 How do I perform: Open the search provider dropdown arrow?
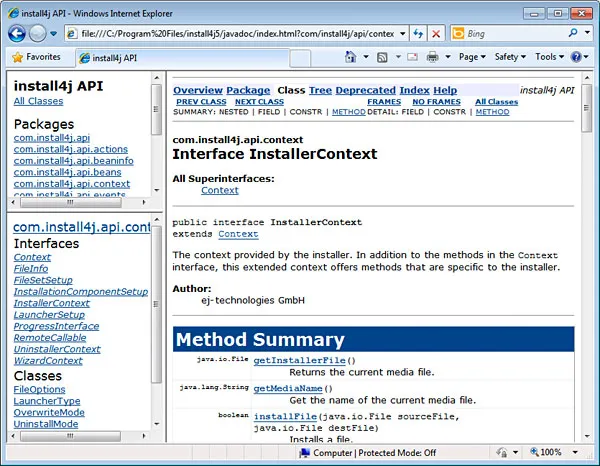(587, 33)
